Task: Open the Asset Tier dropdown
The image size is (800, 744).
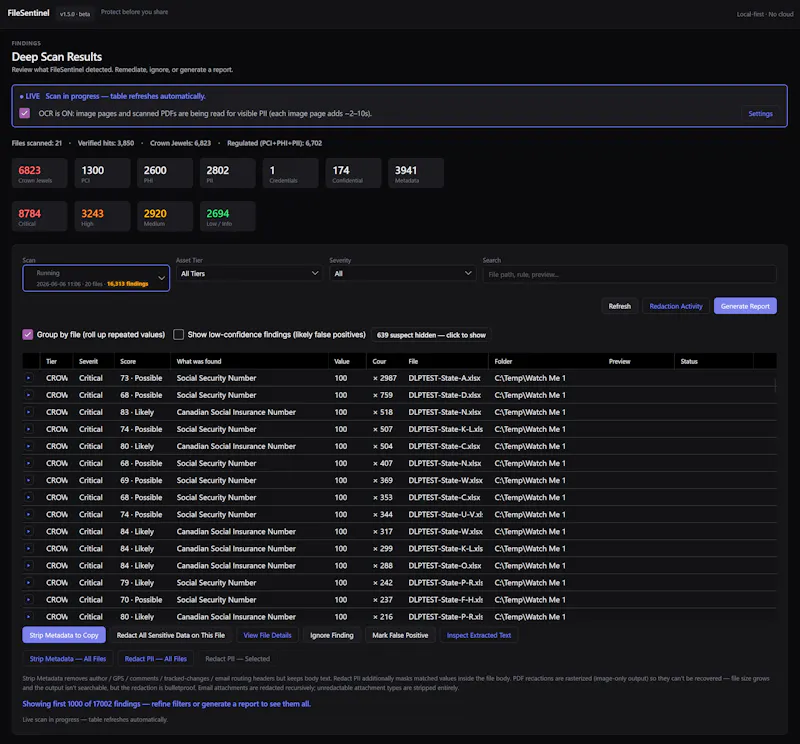Action: 249,274
